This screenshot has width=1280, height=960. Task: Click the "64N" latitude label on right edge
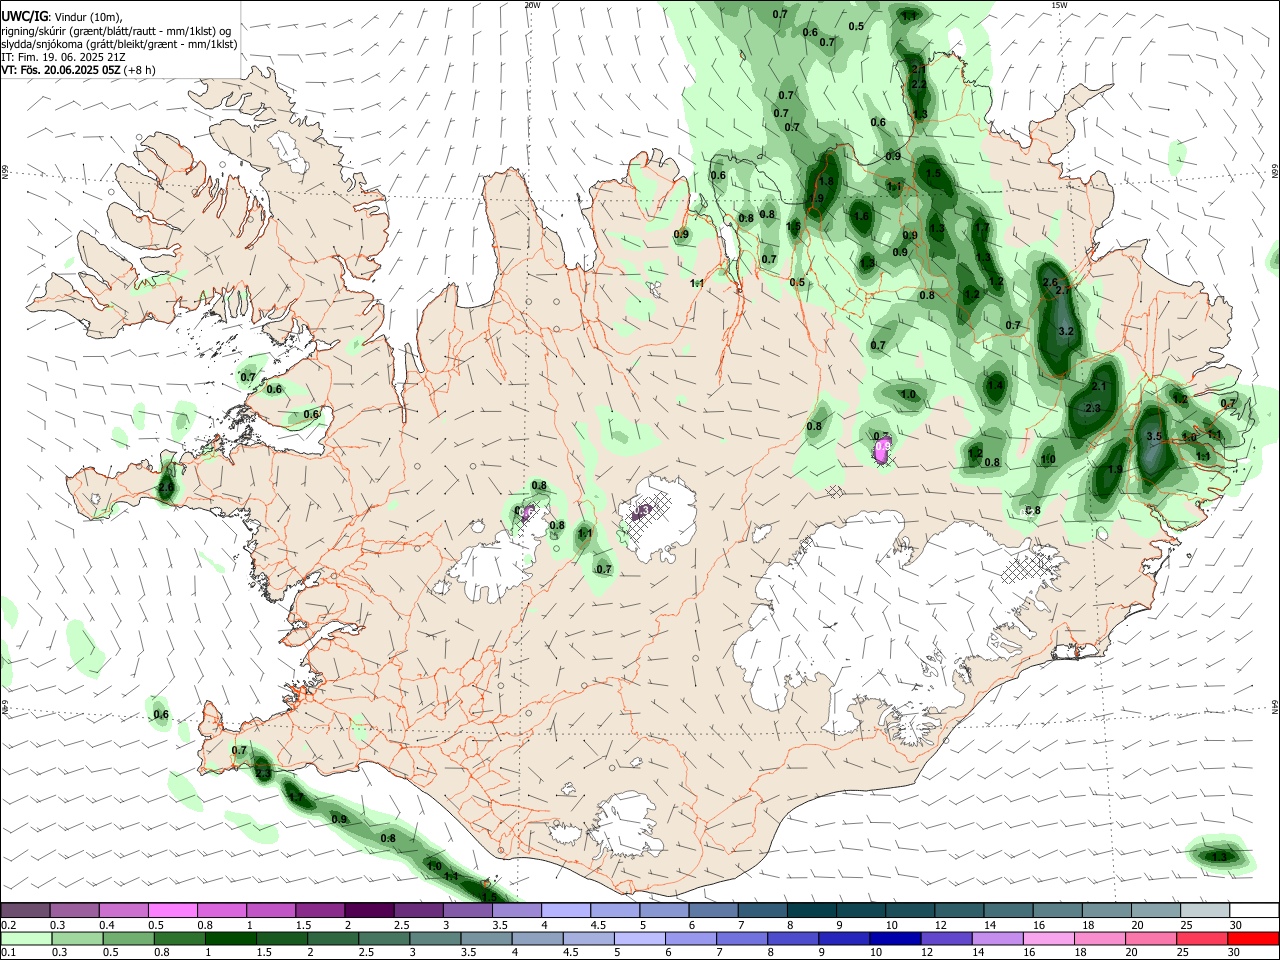[x=1275, y=706]
